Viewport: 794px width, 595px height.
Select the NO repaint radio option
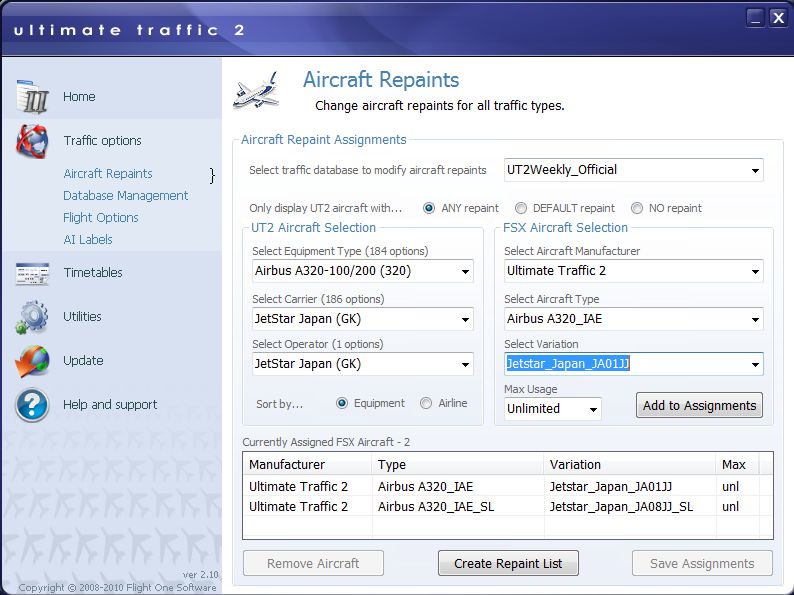[x=637, y=208]
